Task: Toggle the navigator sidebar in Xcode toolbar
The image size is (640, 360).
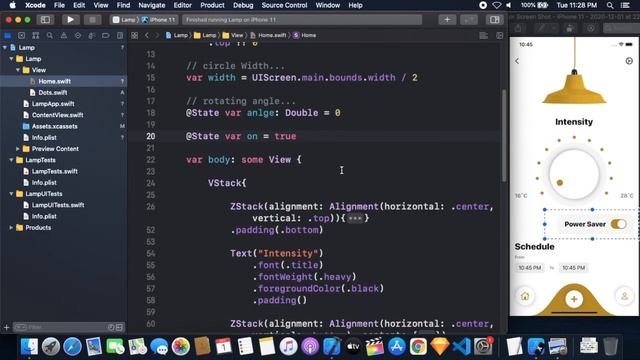Action: tap(45, 20)
